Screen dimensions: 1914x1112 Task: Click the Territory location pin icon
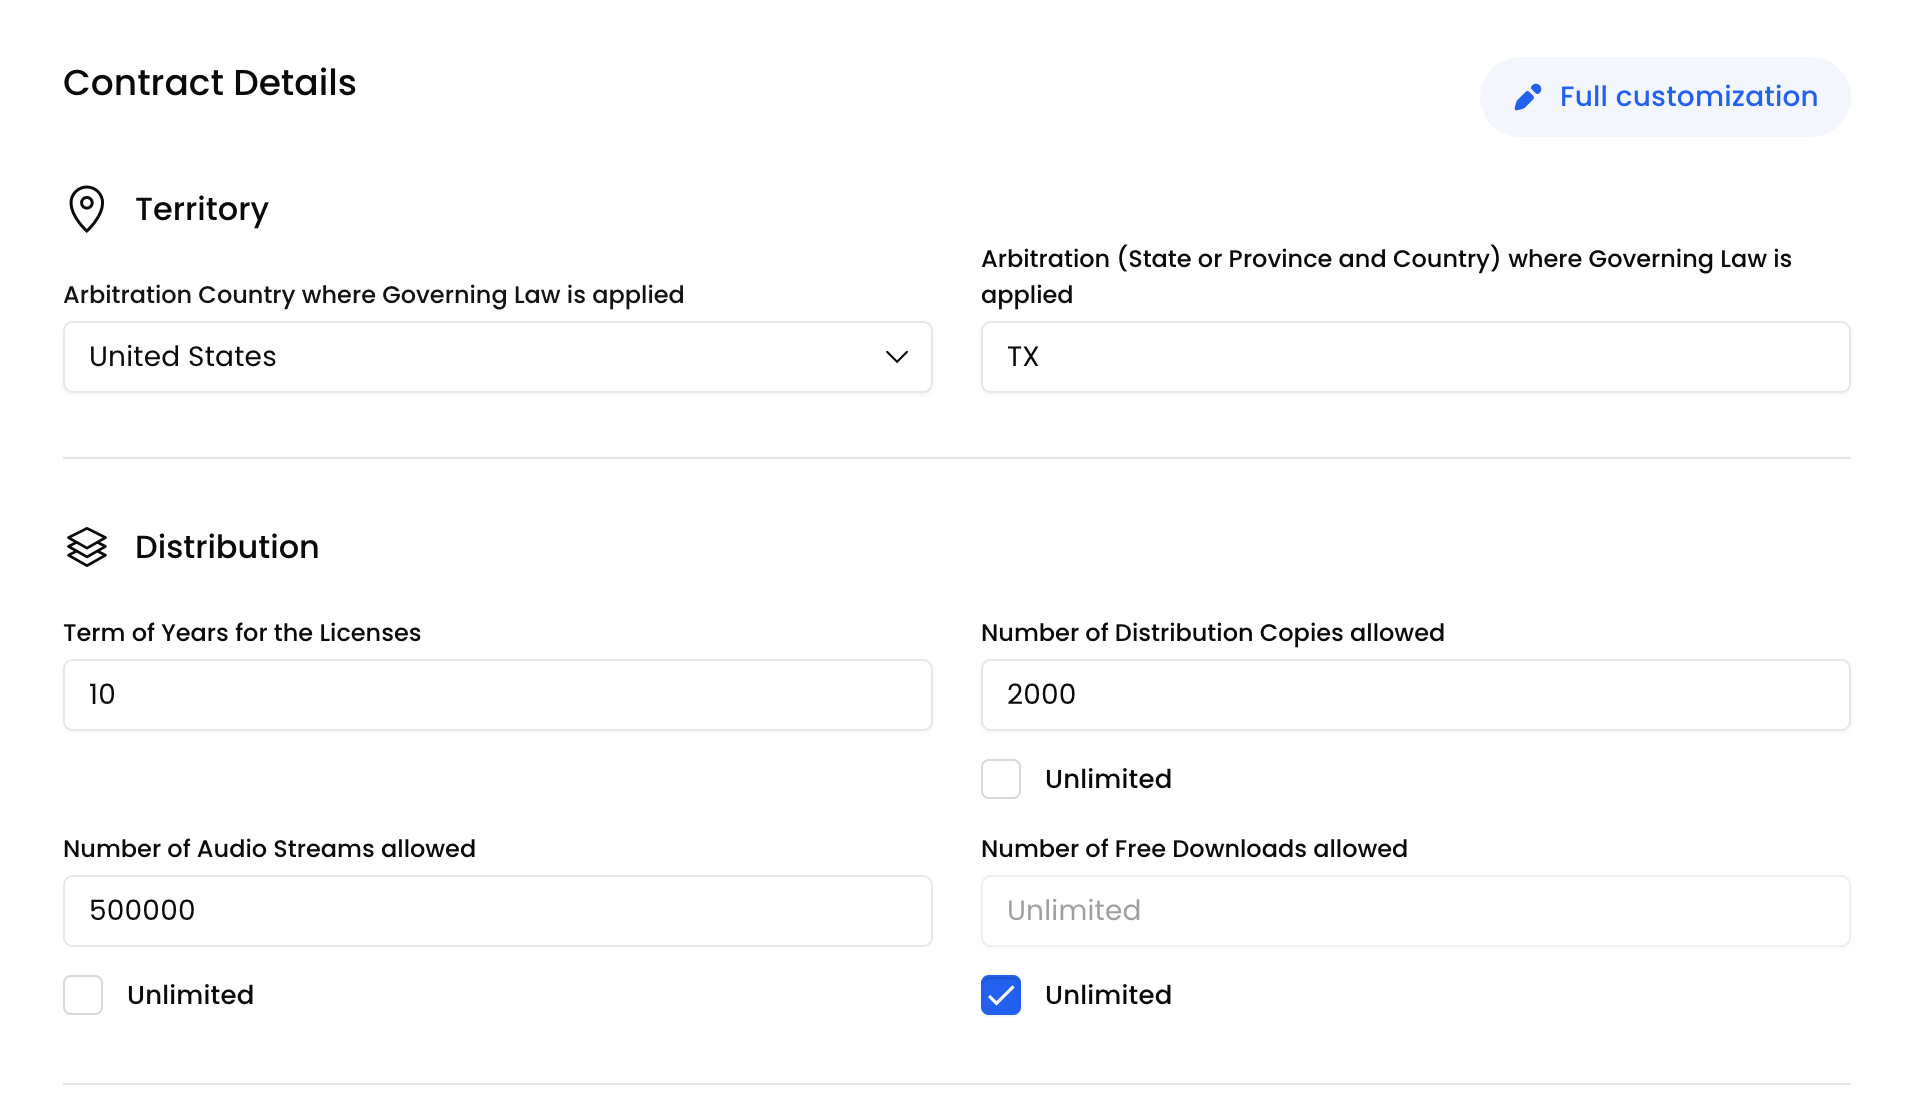point(87,209)
